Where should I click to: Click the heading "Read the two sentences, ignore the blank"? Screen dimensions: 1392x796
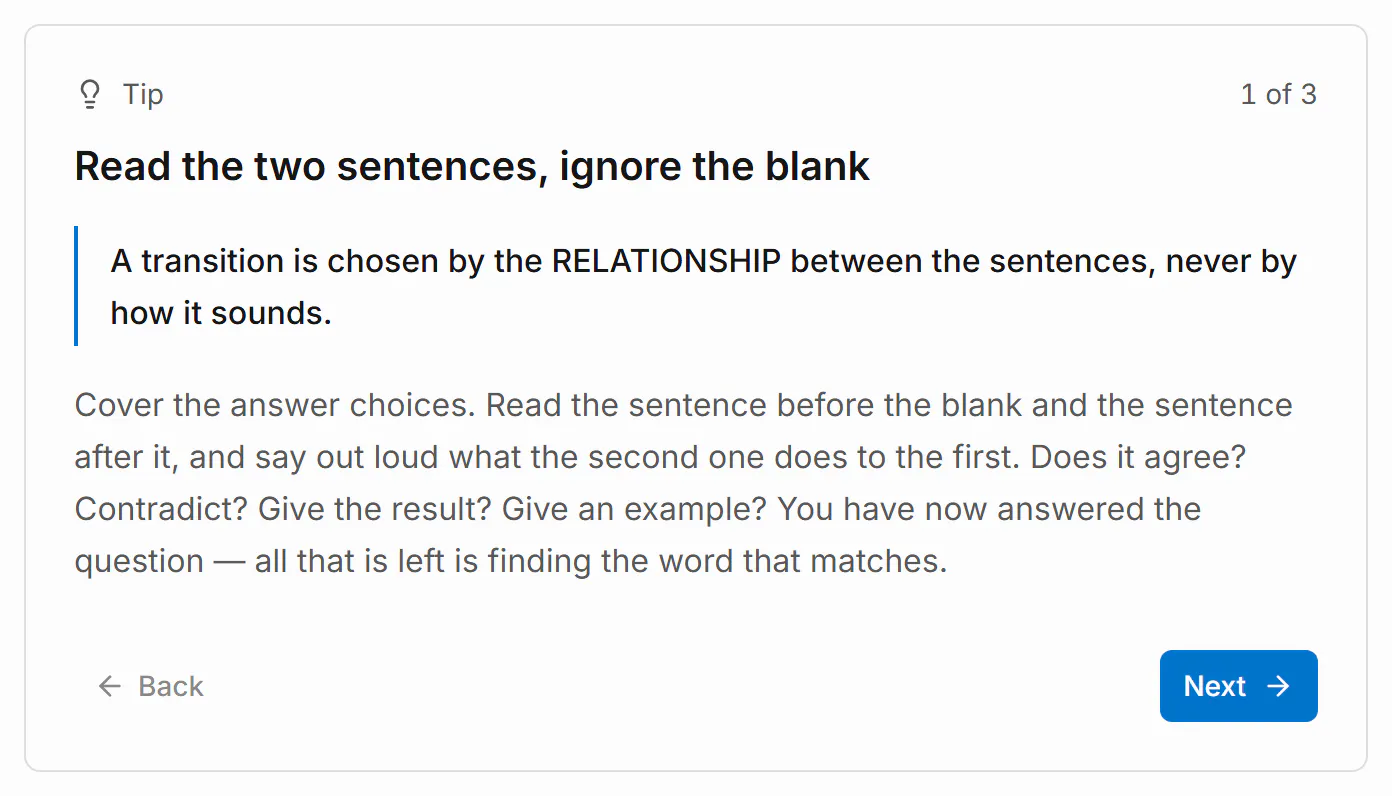click(x=472, y=166)
